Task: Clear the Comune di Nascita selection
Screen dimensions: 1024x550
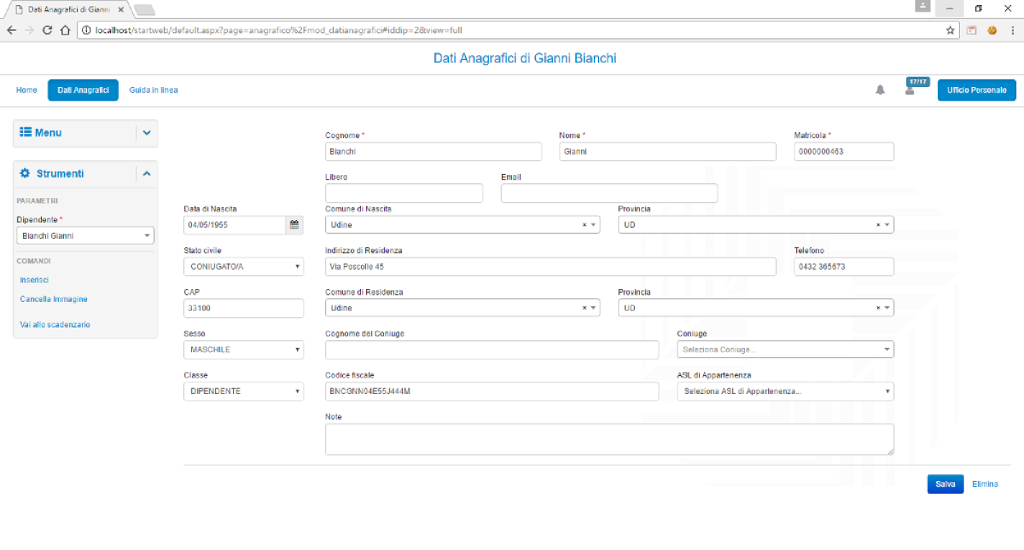Action: (585, 225)
